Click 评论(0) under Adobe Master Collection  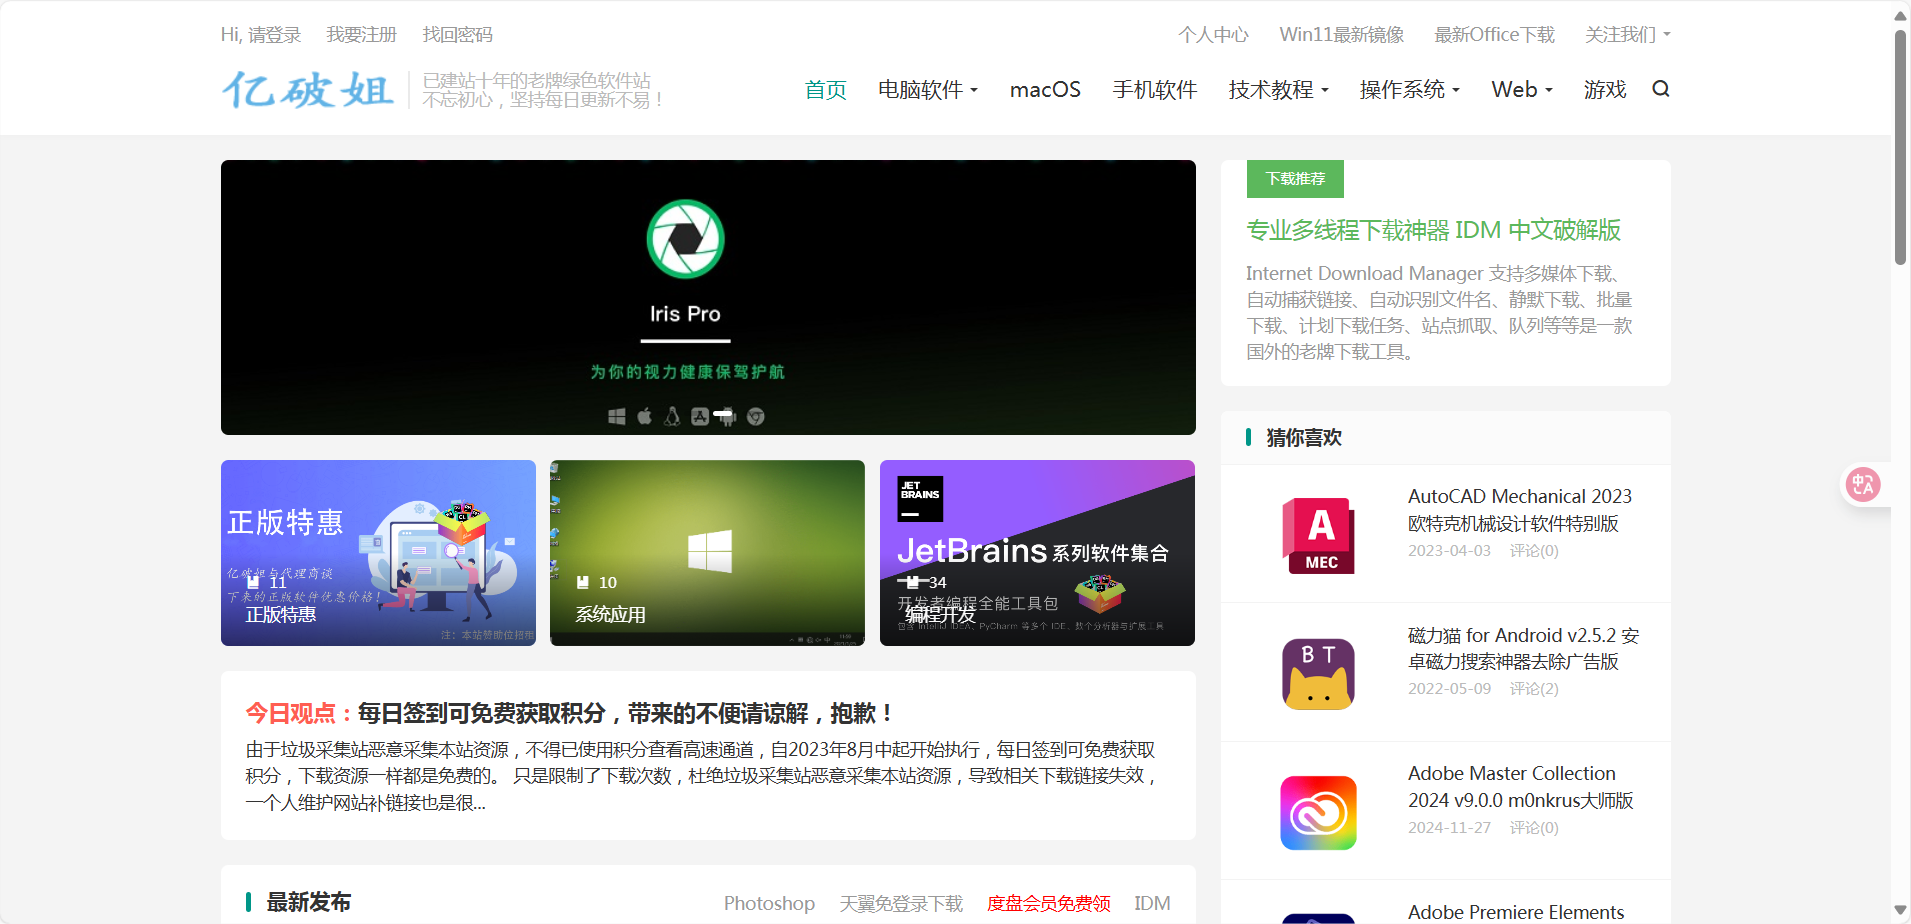(x=1534, y=828)
